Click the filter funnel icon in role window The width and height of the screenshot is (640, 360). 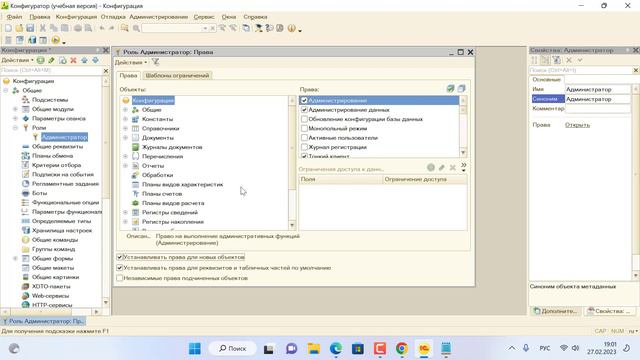click(156, 62)
